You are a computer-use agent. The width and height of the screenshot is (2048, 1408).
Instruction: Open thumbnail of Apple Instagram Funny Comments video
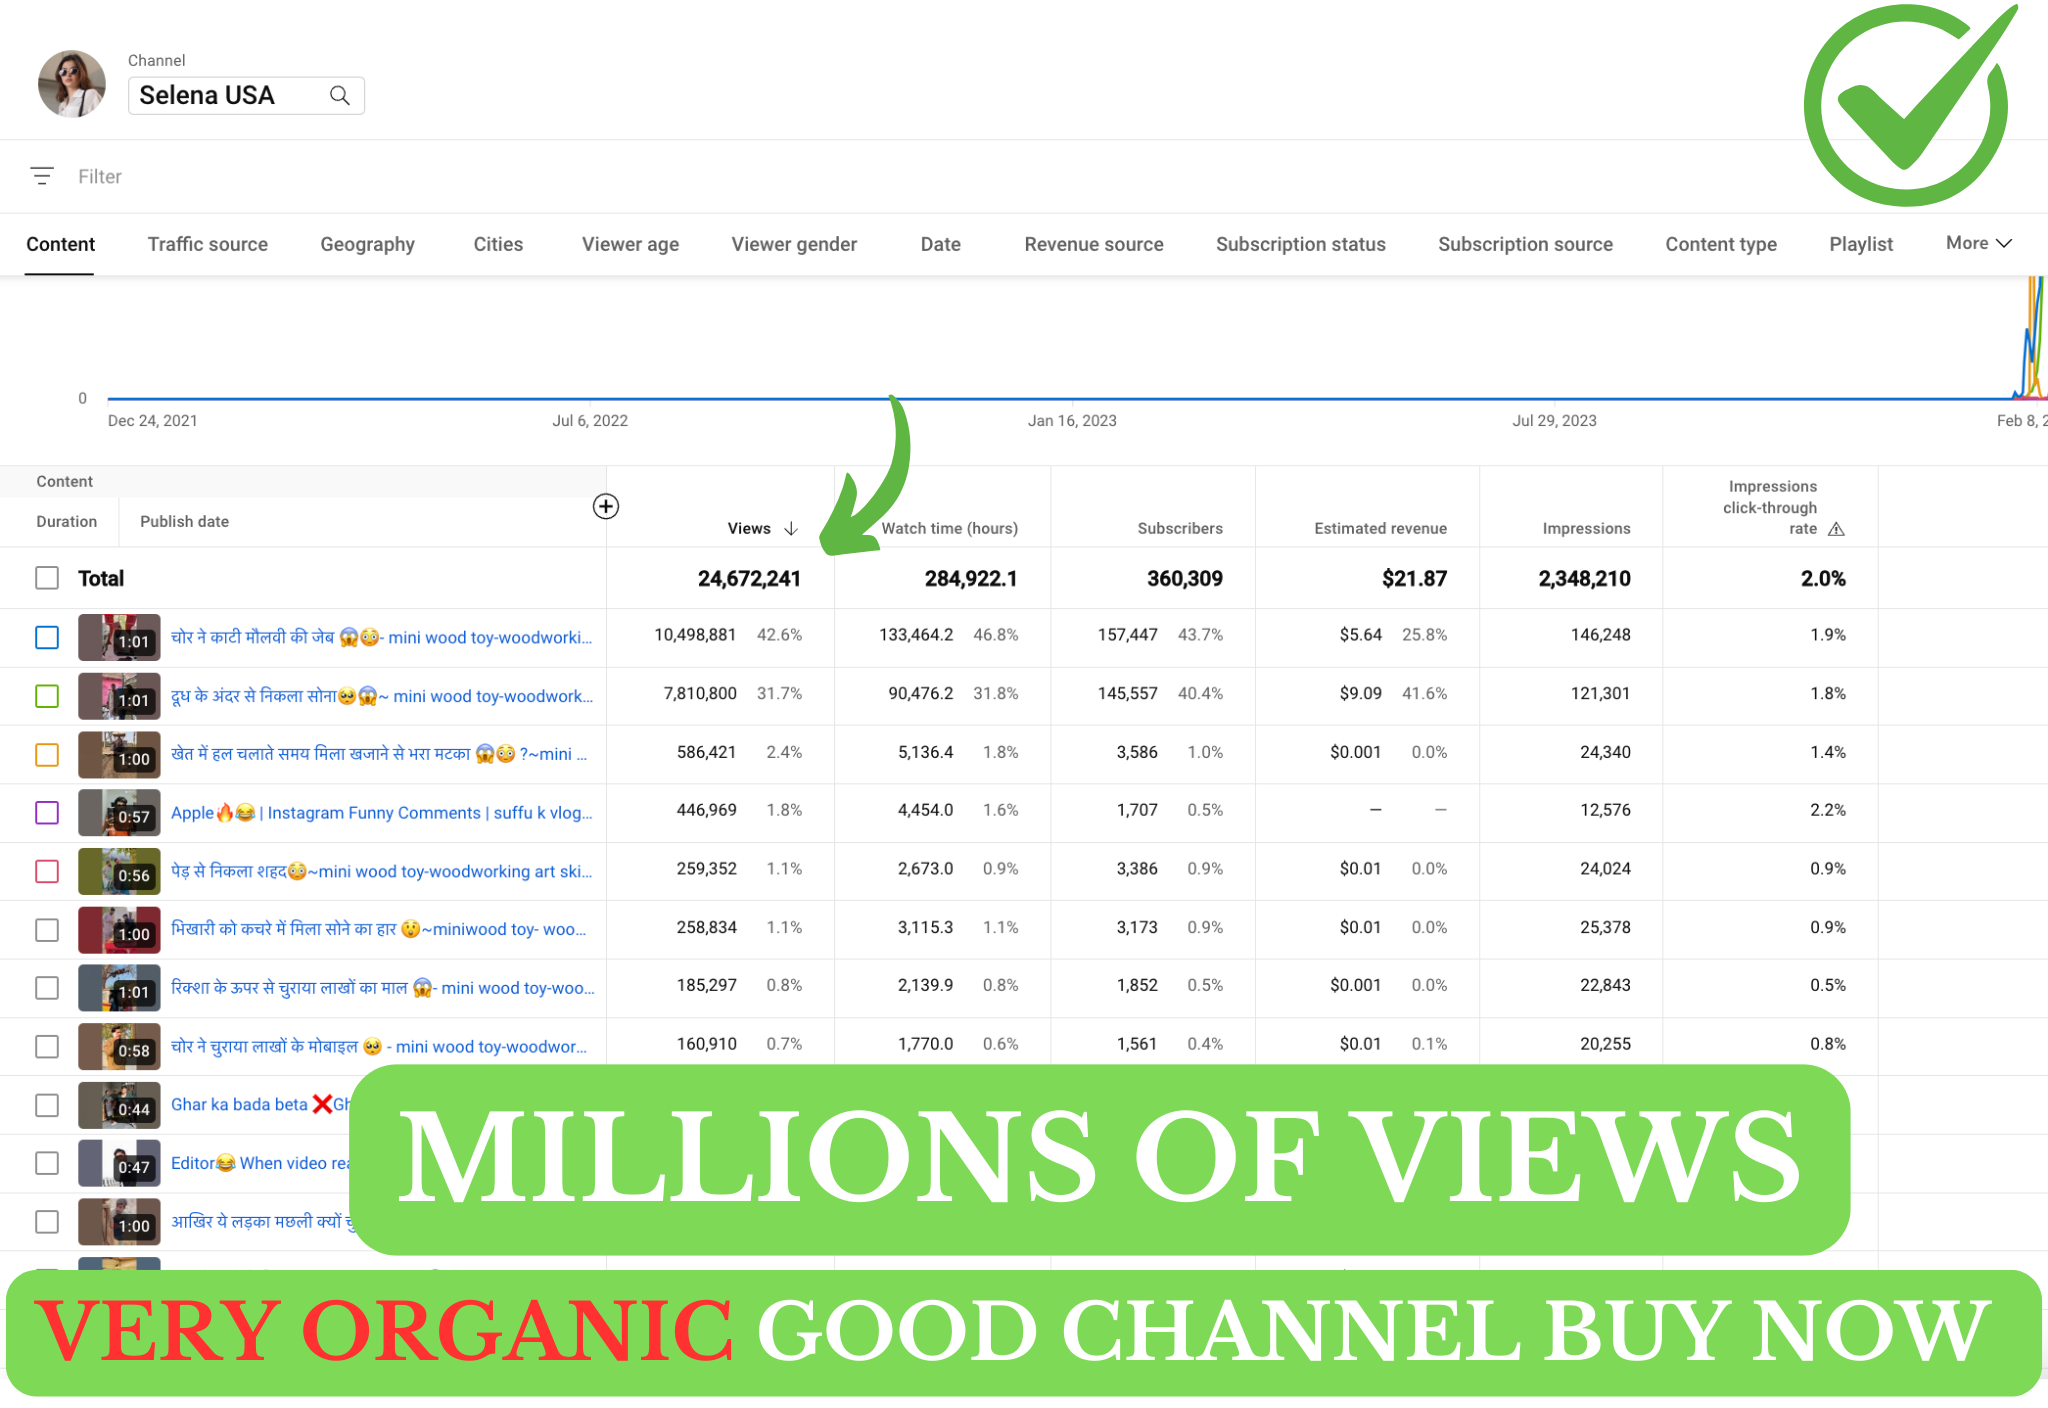[119, 812]
